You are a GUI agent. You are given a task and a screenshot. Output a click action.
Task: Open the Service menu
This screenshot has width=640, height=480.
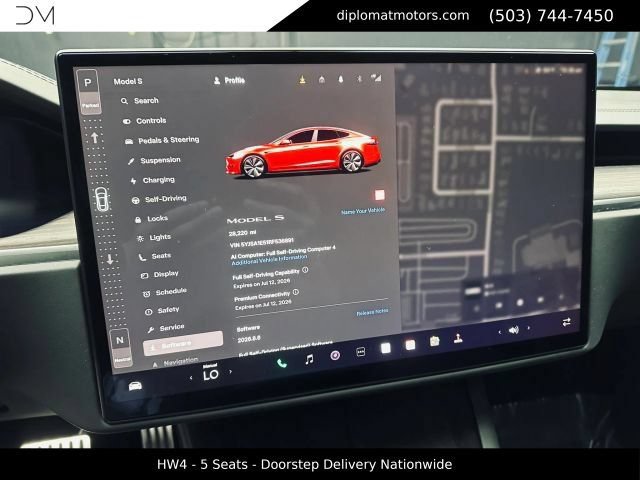tap(166, 328)
